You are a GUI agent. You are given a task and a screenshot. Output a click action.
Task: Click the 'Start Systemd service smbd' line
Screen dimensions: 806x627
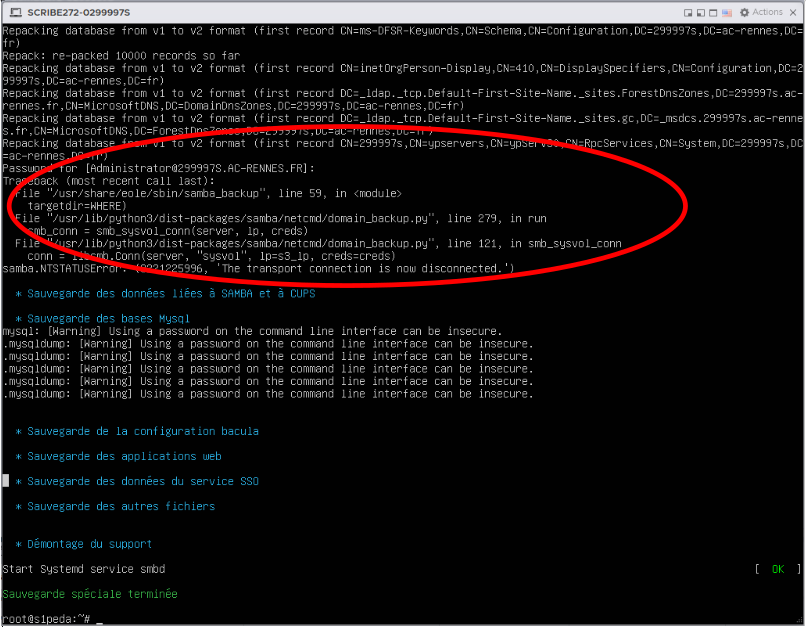(83, 569)
